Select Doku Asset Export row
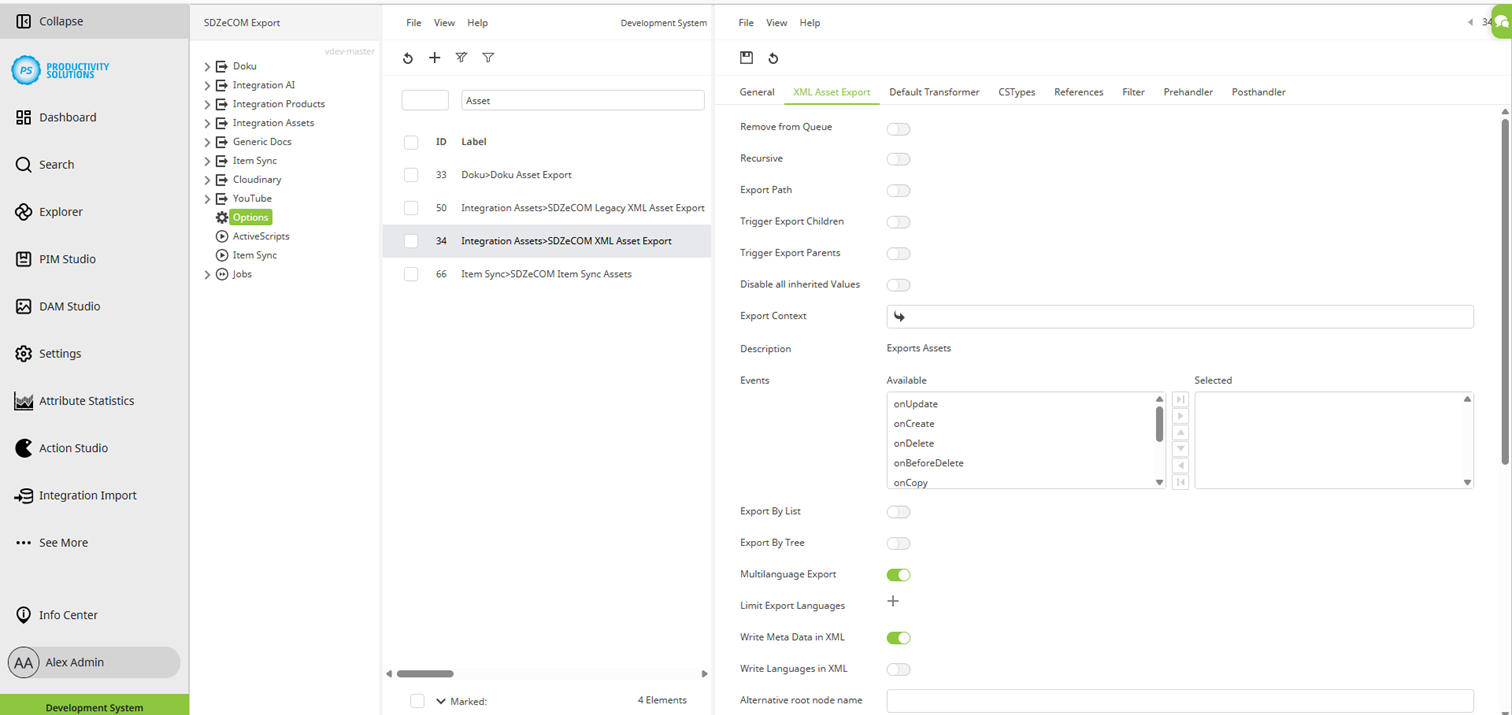The height and width of the screenshot is (715, 1512). coord(547,175)
